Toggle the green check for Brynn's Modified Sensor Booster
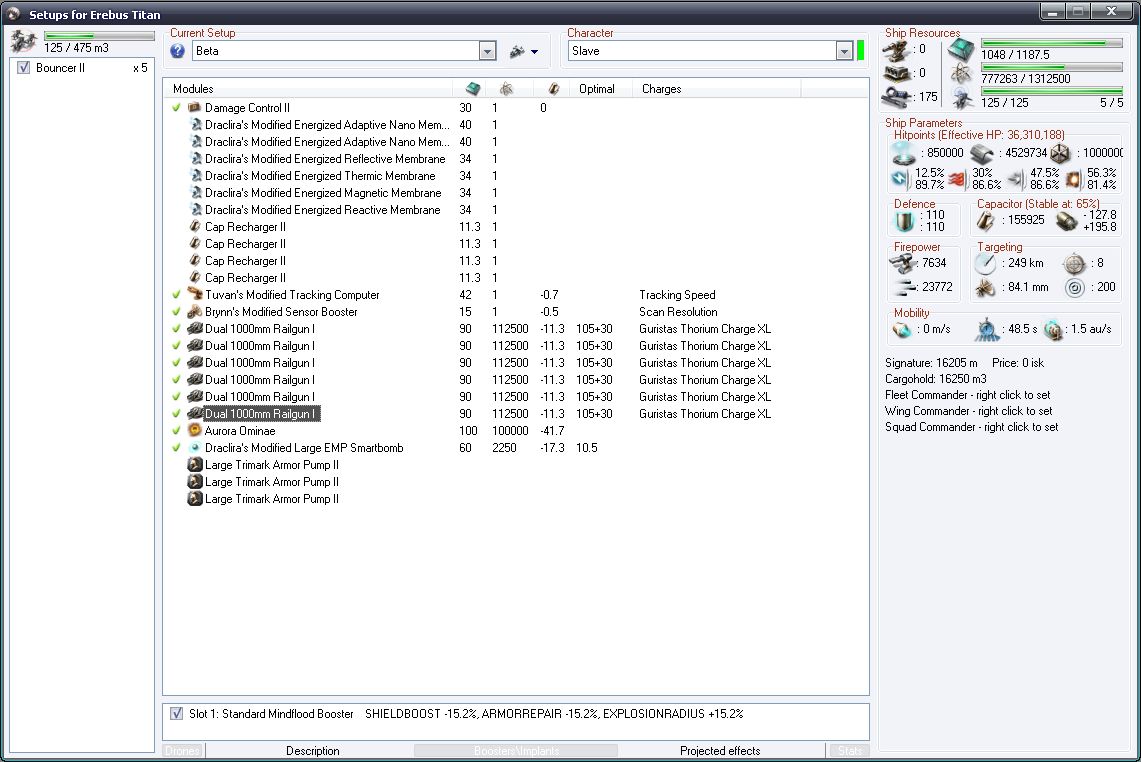This screenshot has width=1141, height=762. point(176,311)
